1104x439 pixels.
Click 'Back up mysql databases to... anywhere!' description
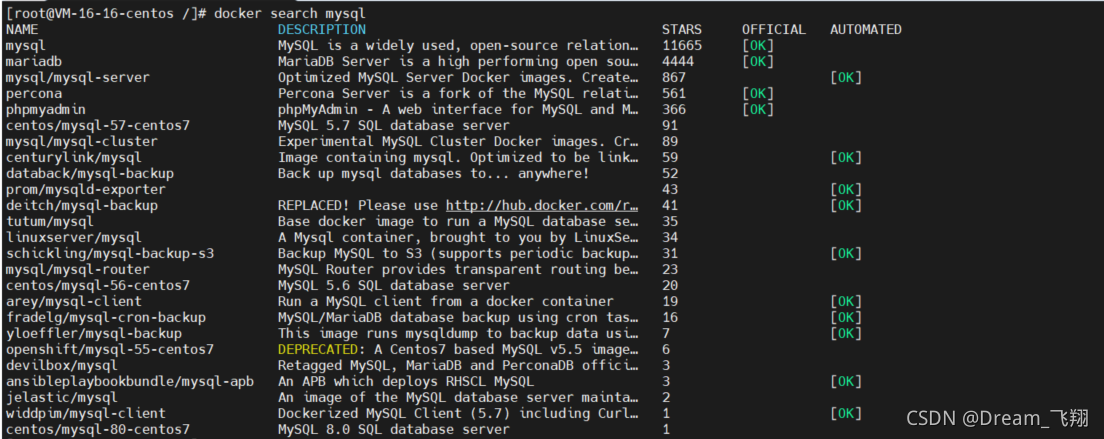pos(434,174)
